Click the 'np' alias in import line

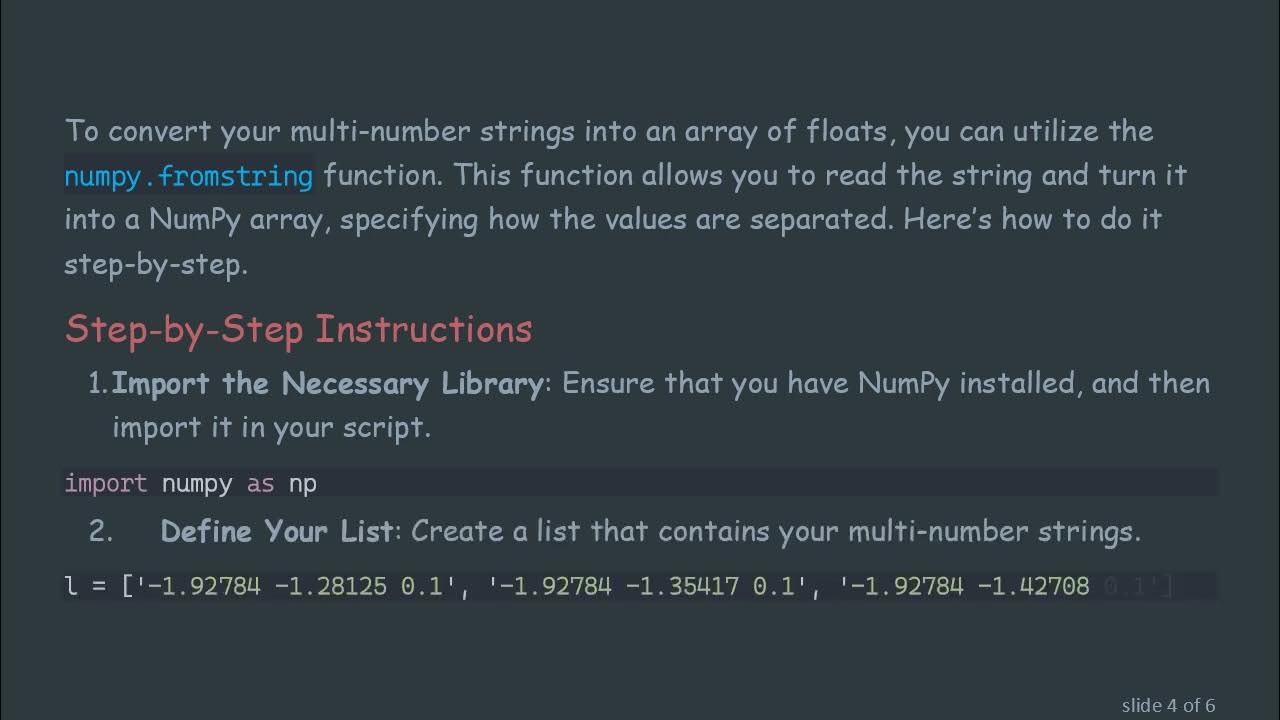pyautogui.click(x=303, y=484)
